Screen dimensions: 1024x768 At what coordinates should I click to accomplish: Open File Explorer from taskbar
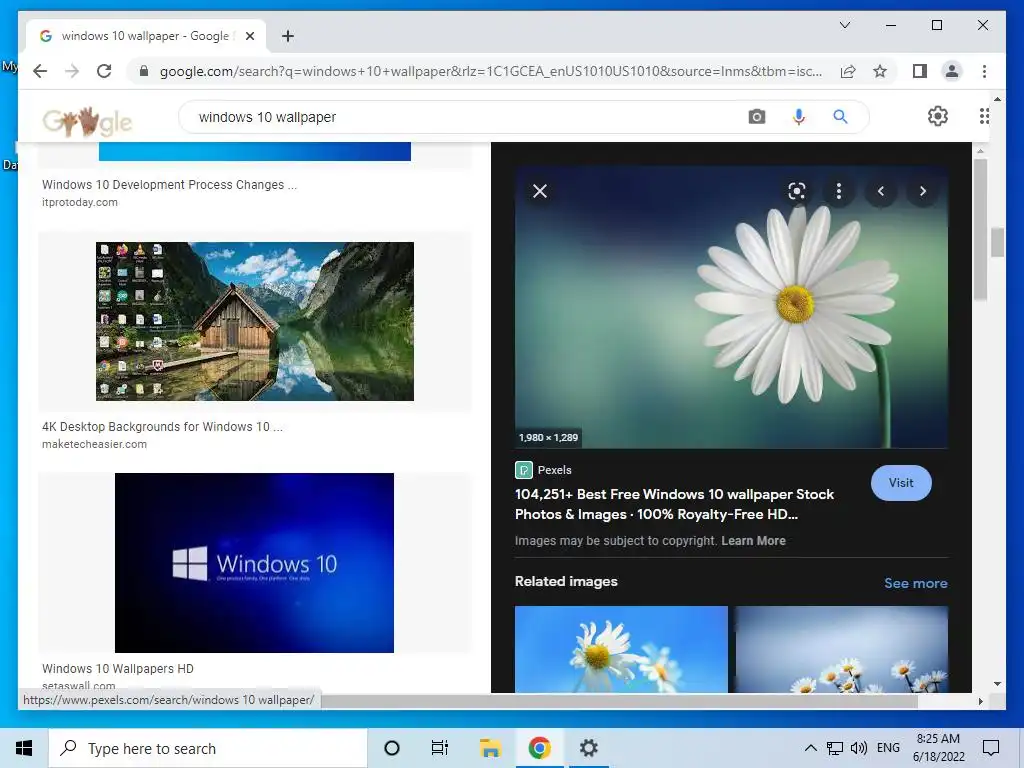point(490,748)
